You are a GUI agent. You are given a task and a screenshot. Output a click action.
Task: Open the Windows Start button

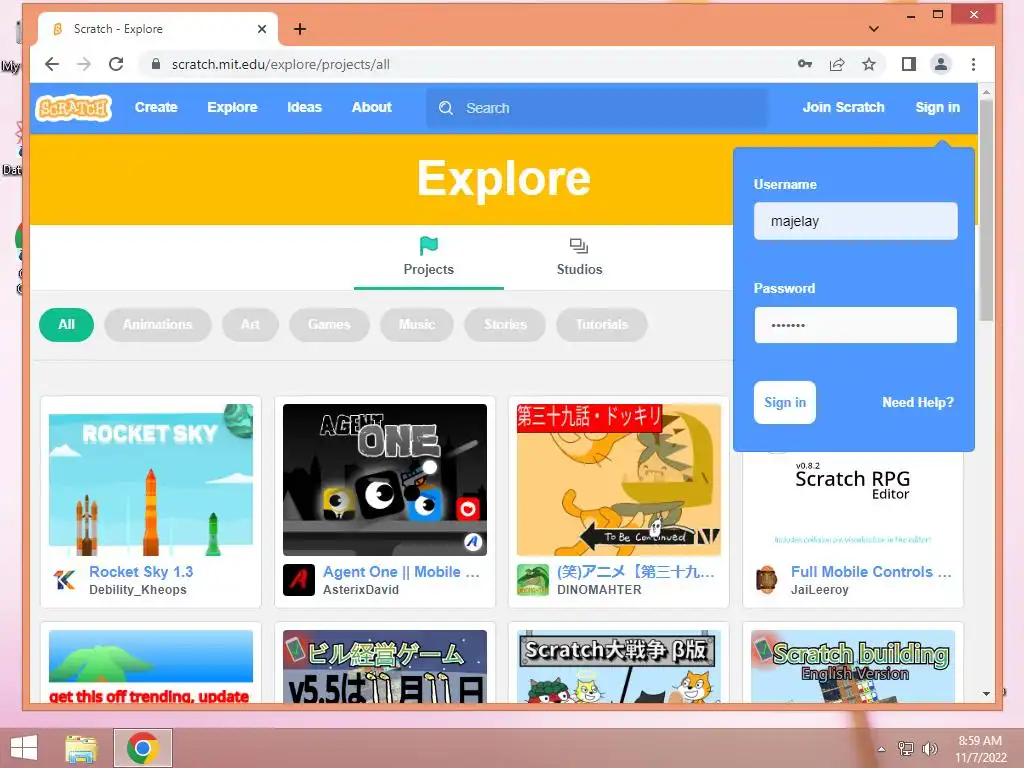[24, 748]
